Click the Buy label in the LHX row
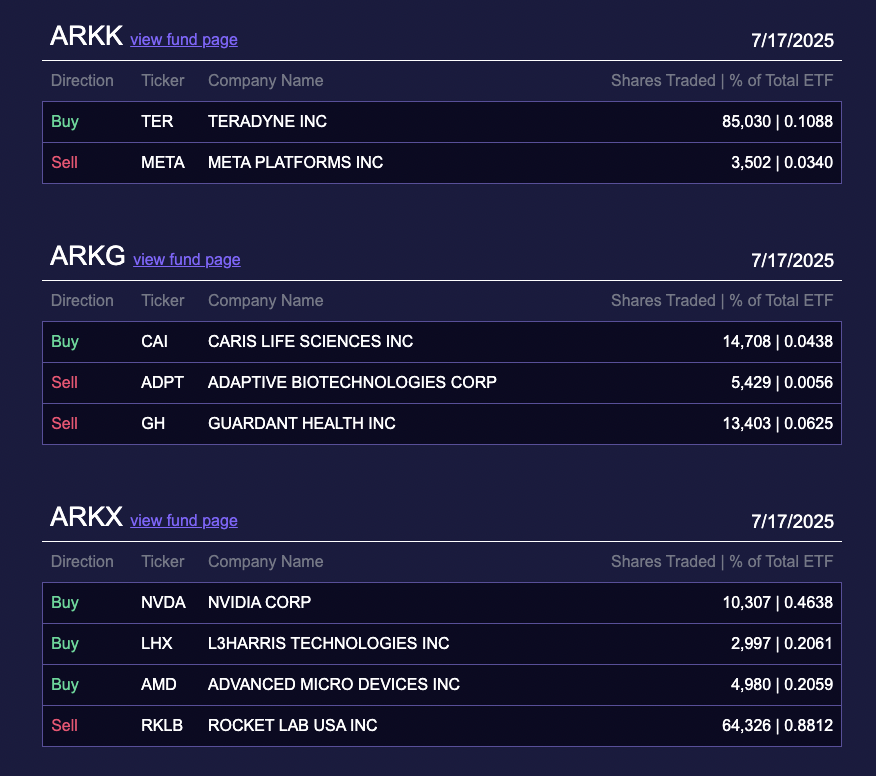Image resolution: width=876 pixels, height=776 pixels. click(x=65, y=644)
